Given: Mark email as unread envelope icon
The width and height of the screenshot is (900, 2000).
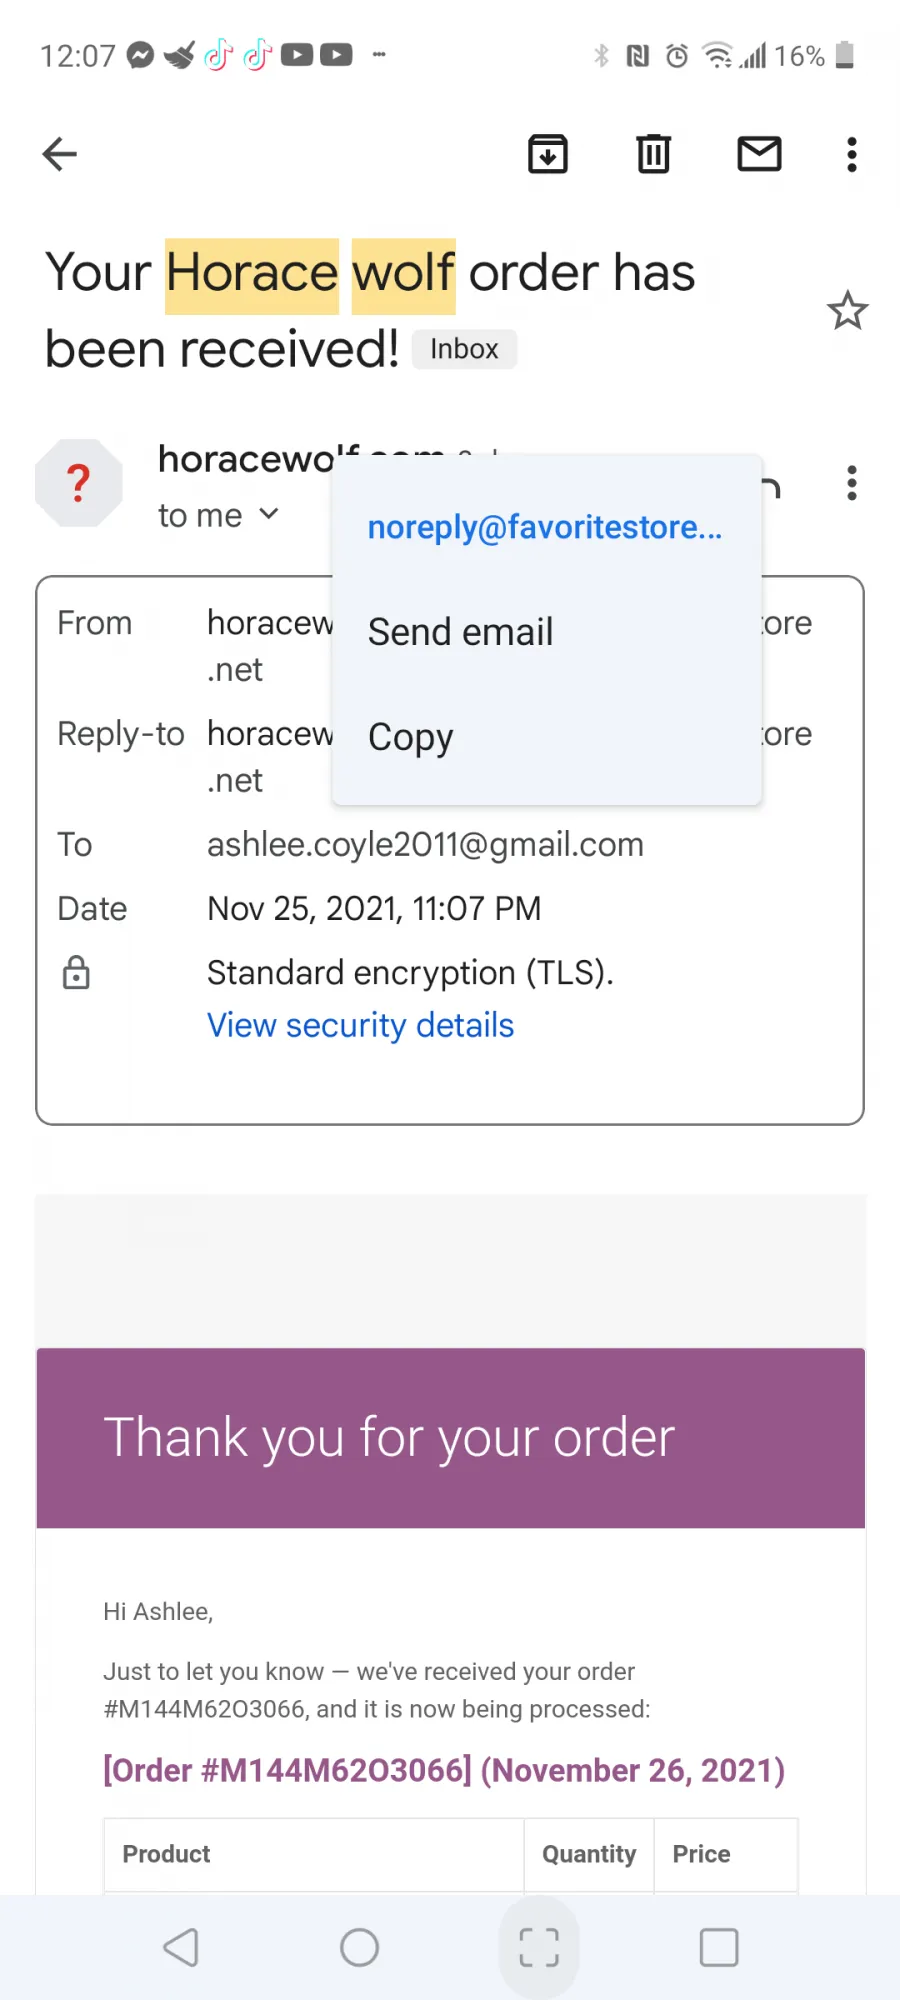Looking at the screenshot, I should pos(760,154).
